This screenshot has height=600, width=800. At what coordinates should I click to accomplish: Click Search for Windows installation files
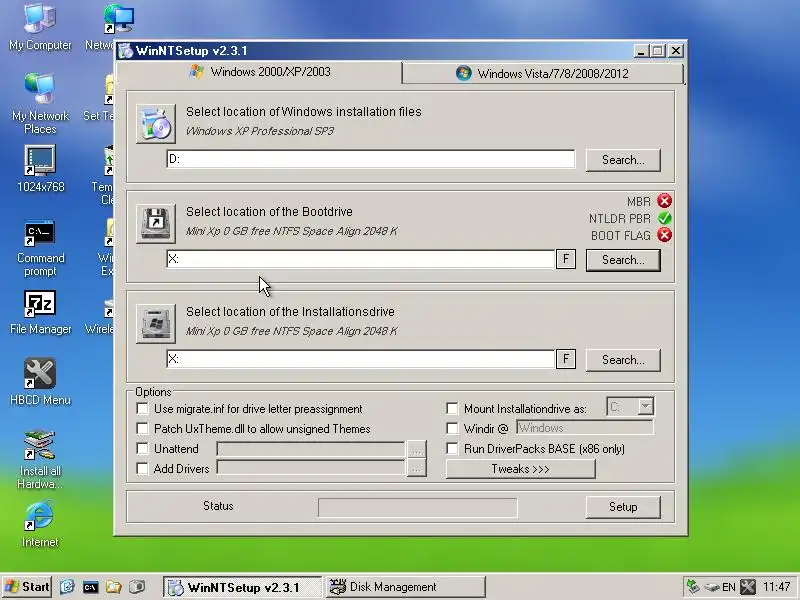point(623,160)
